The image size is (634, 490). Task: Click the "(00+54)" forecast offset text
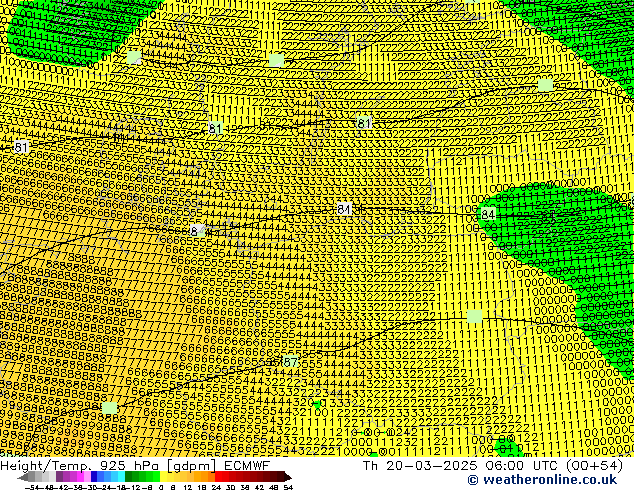coord(595,466)
